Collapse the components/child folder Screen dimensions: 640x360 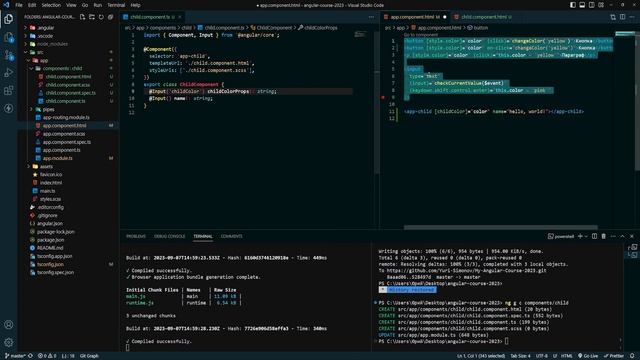tap(62, 69)
